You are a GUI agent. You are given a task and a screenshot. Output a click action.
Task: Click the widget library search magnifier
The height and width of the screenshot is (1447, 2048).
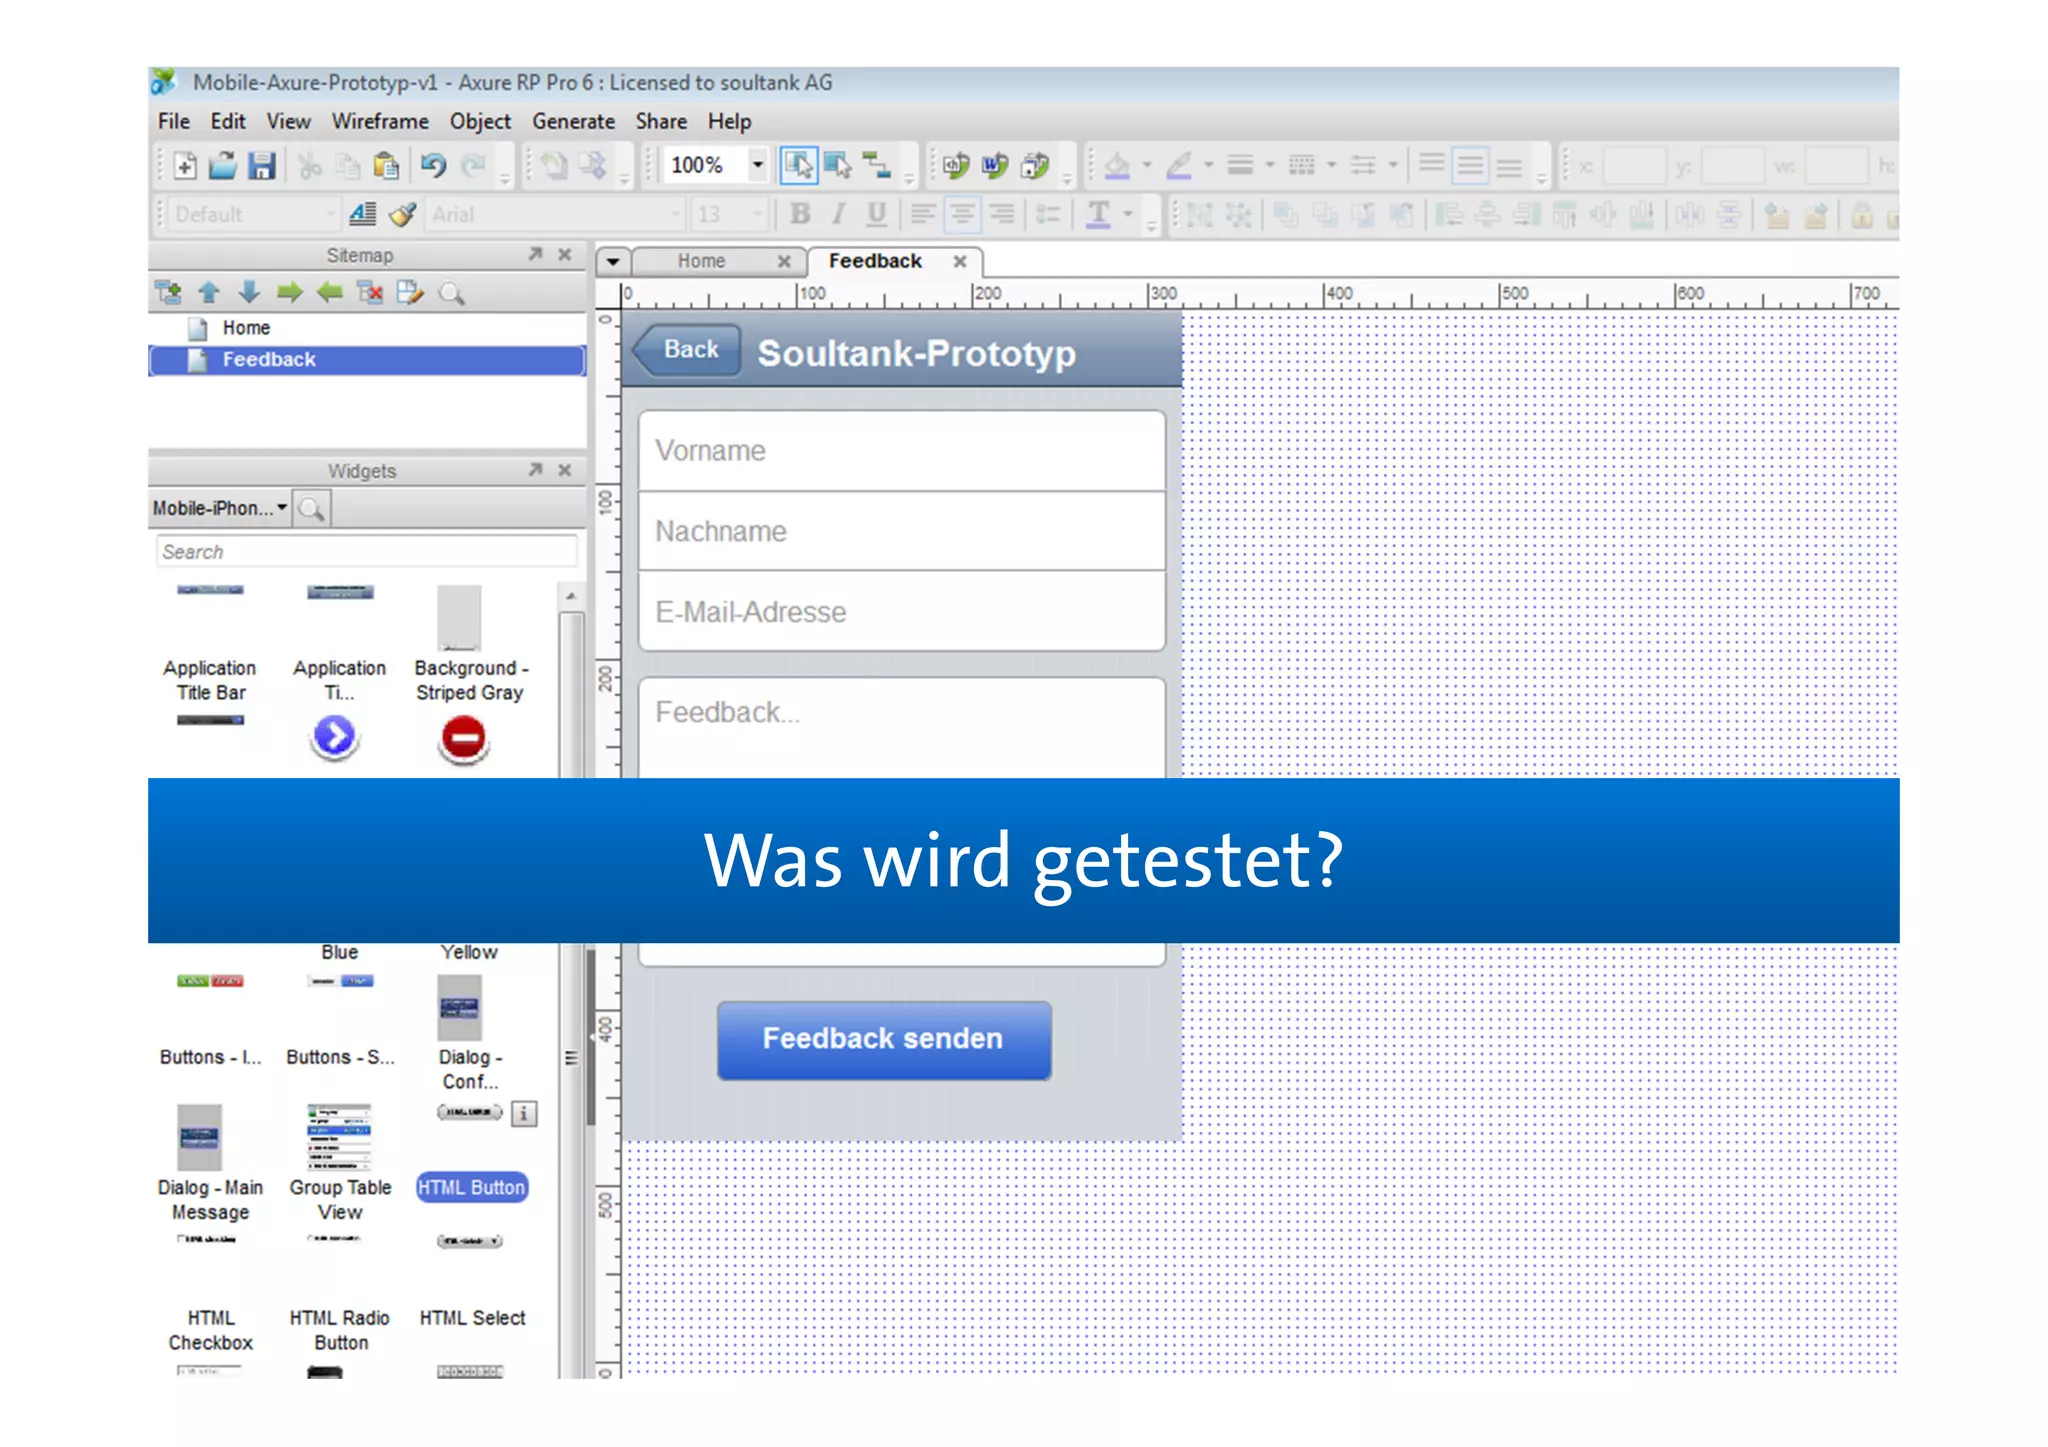[312, 509]
